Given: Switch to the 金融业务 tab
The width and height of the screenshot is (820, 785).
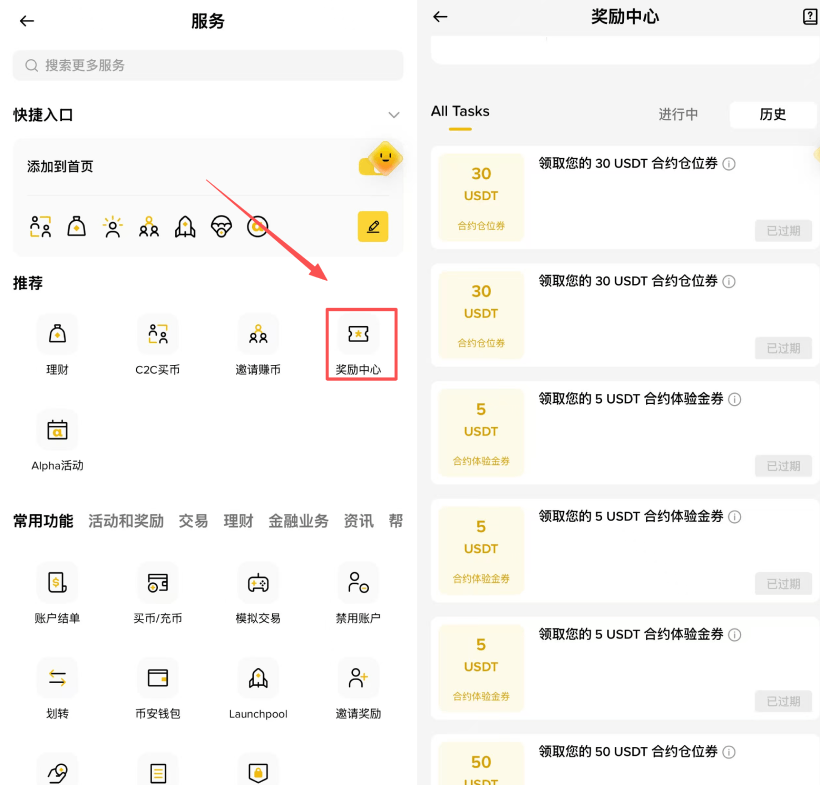Looking at the screenshot, I should 298,521.
